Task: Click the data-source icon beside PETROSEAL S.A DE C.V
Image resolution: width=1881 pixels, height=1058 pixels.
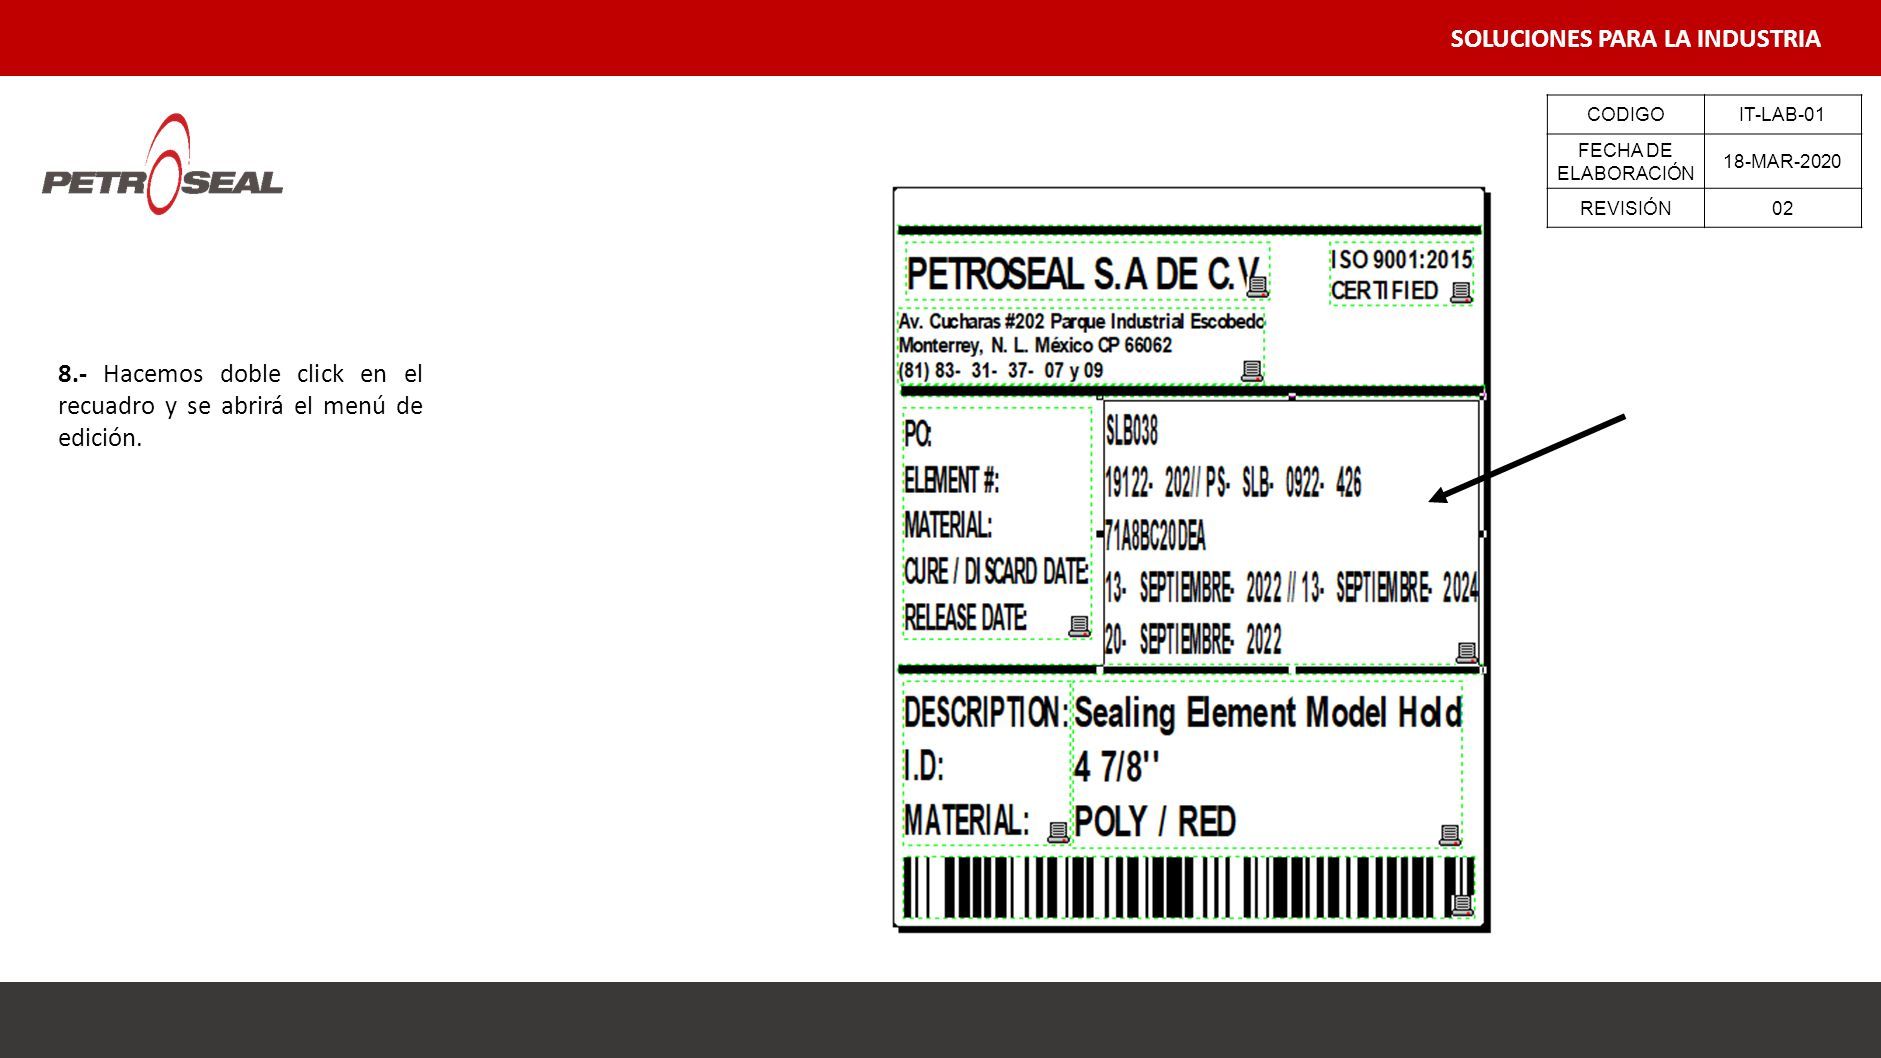Action: pos(1258,287)
